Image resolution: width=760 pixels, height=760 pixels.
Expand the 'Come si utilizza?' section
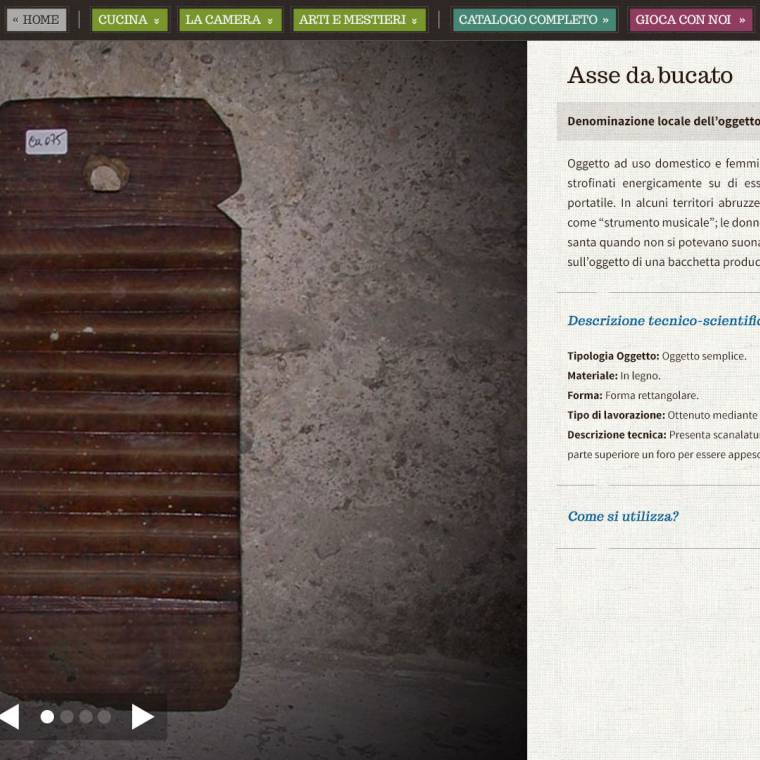[623, 516]
